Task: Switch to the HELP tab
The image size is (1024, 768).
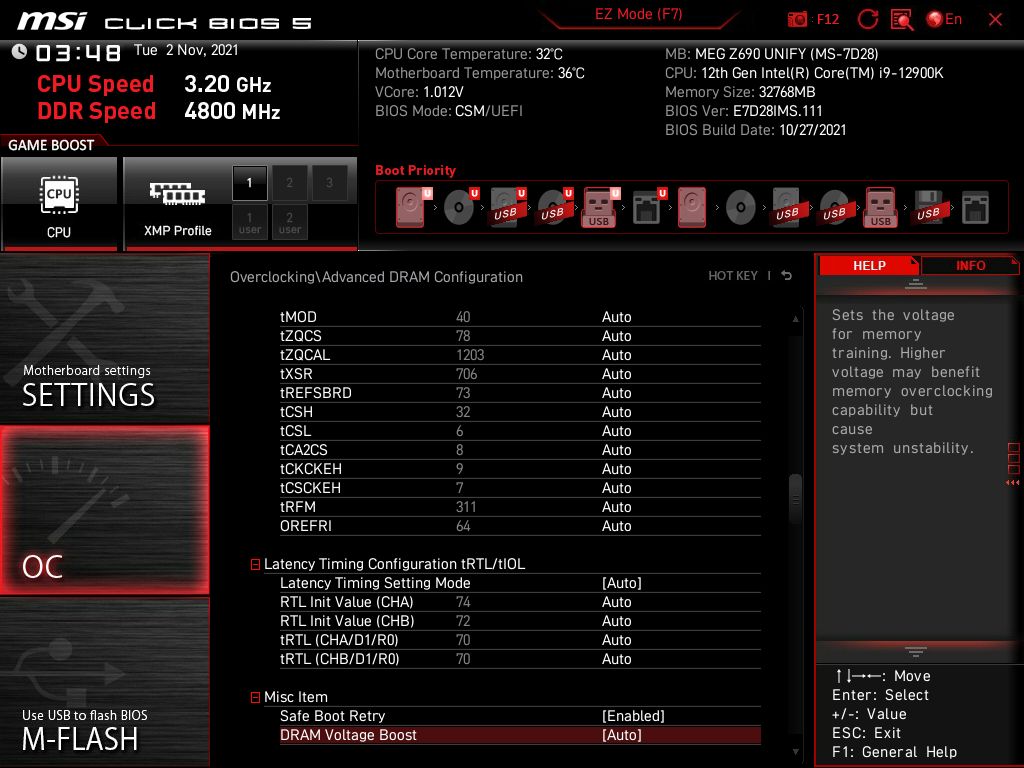Action: pyautogui.click(x=869, y=266)
